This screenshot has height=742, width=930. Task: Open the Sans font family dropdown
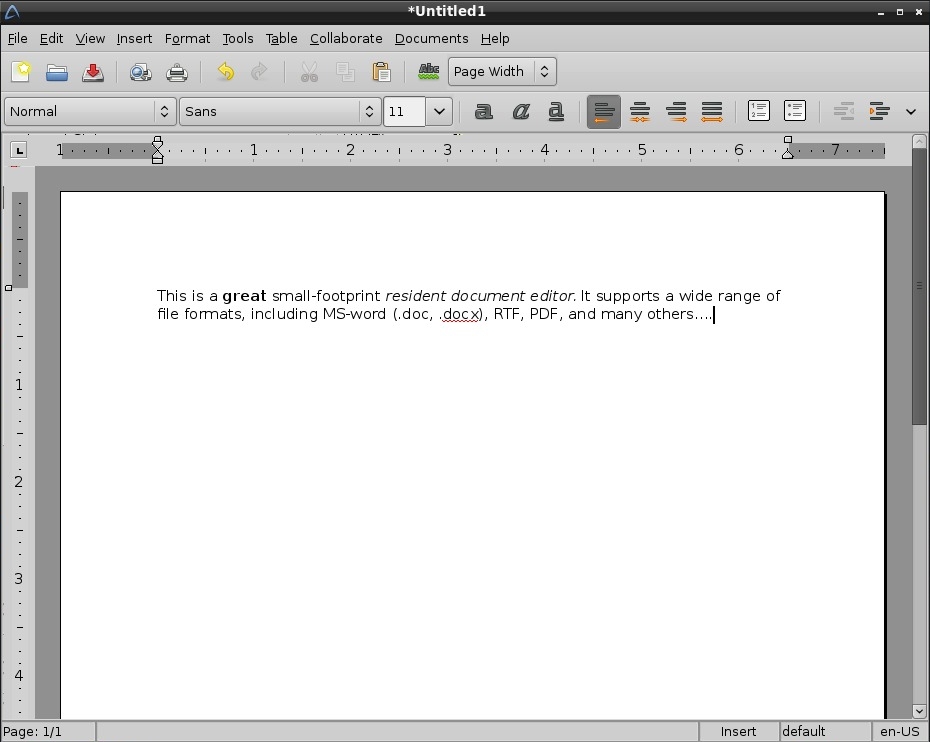[279, 112]
